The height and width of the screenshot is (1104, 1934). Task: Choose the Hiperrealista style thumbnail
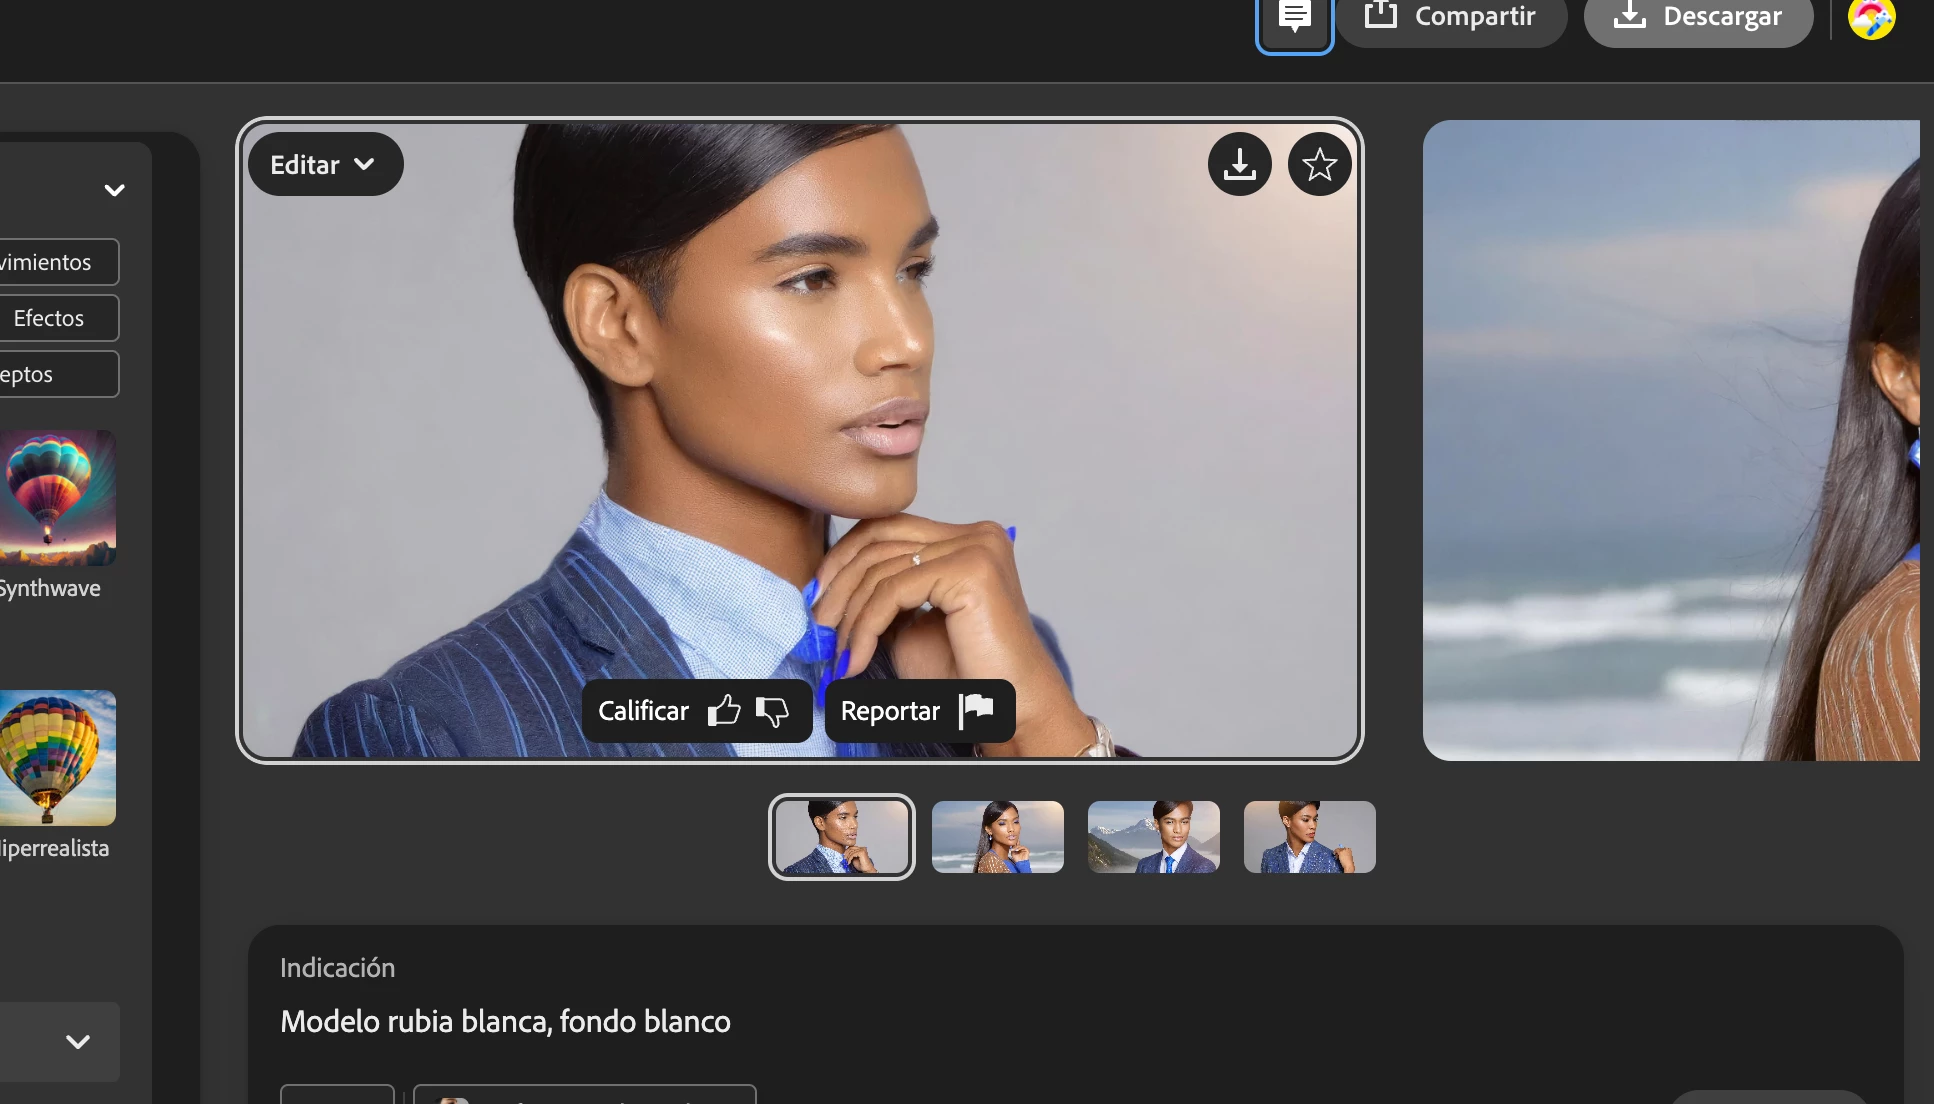(57, 758)
